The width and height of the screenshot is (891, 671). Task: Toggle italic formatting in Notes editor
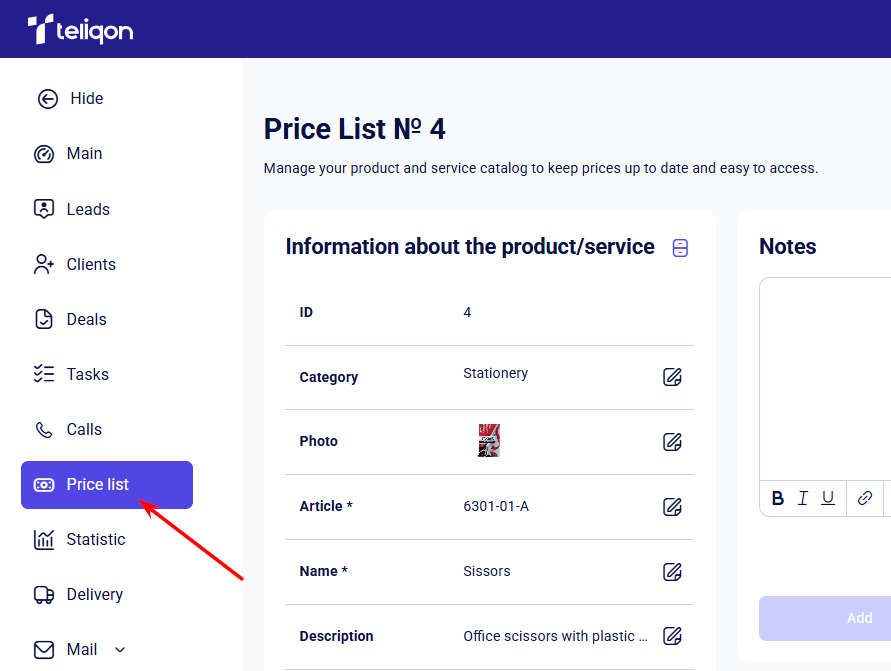tap(802, 498)
